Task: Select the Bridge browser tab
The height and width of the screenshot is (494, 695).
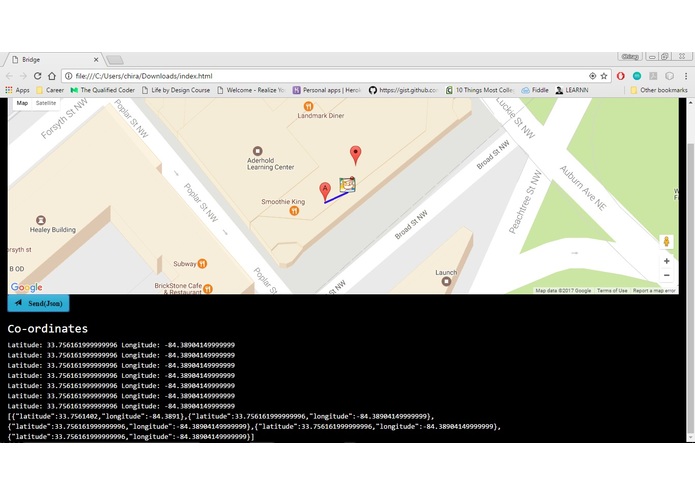Action: pyautogui.click(x=53, y=59)
